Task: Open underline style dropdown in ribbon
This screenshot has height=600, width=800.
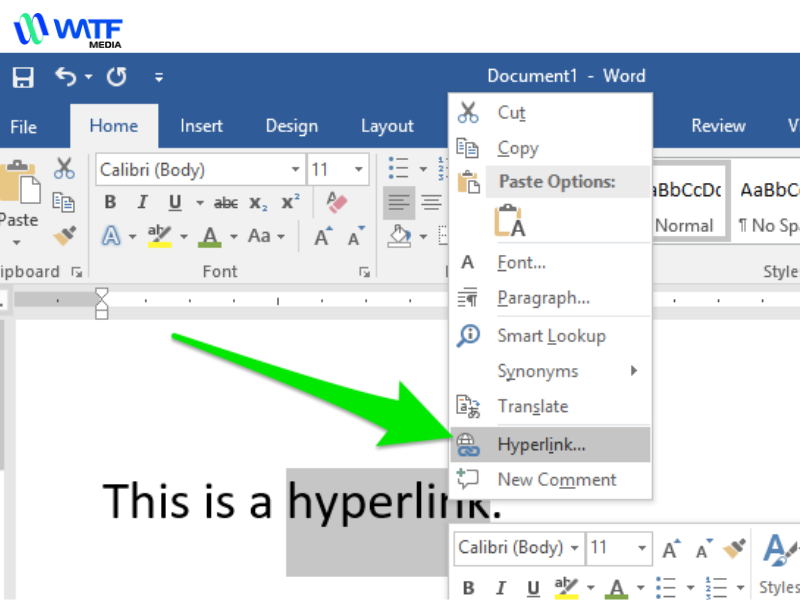Action: click(200, 204)
